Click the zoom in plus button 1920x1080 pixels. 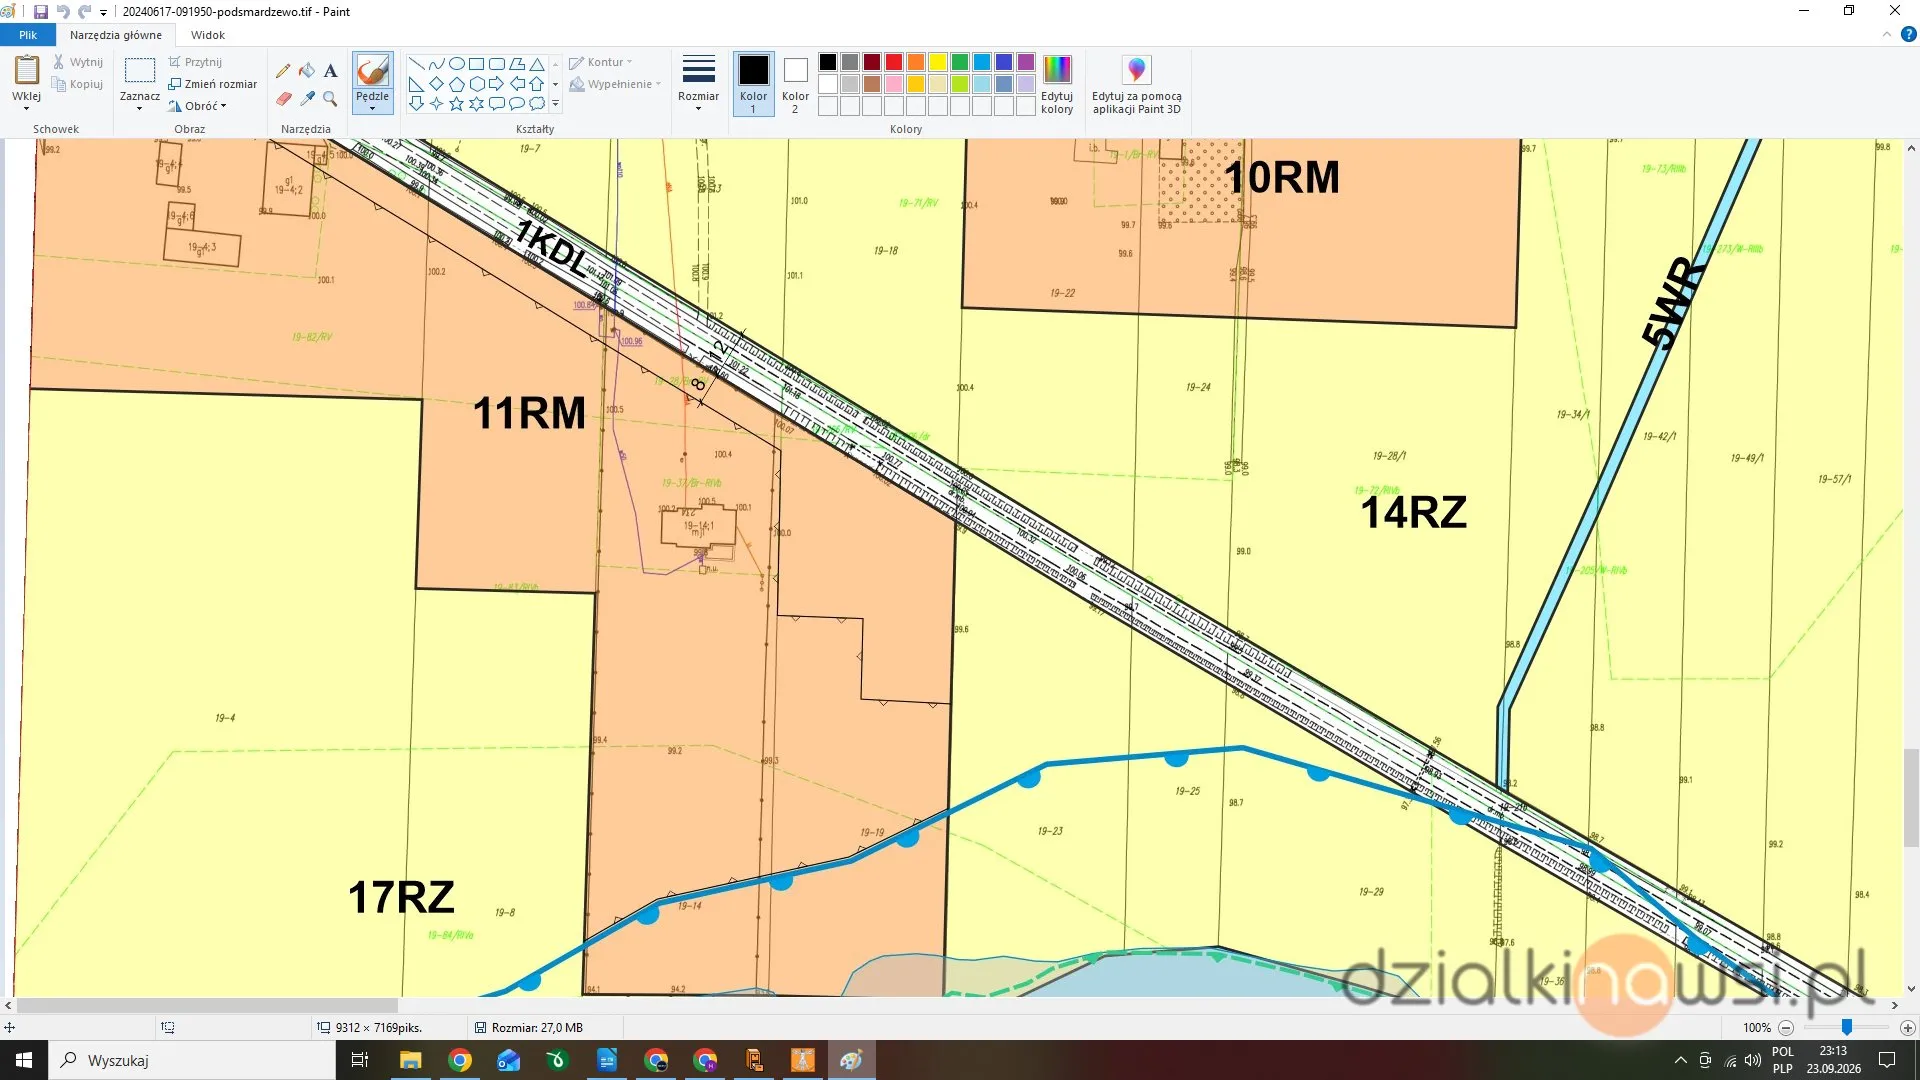[x=1907, y=1028]
